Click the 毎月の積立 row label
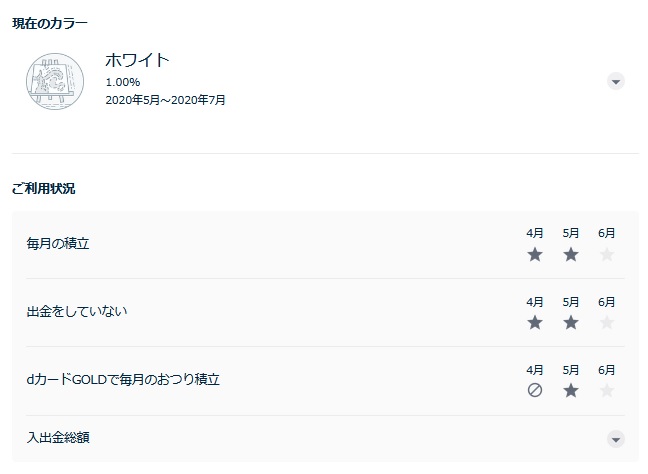The image size is (648, 474). 58,243
